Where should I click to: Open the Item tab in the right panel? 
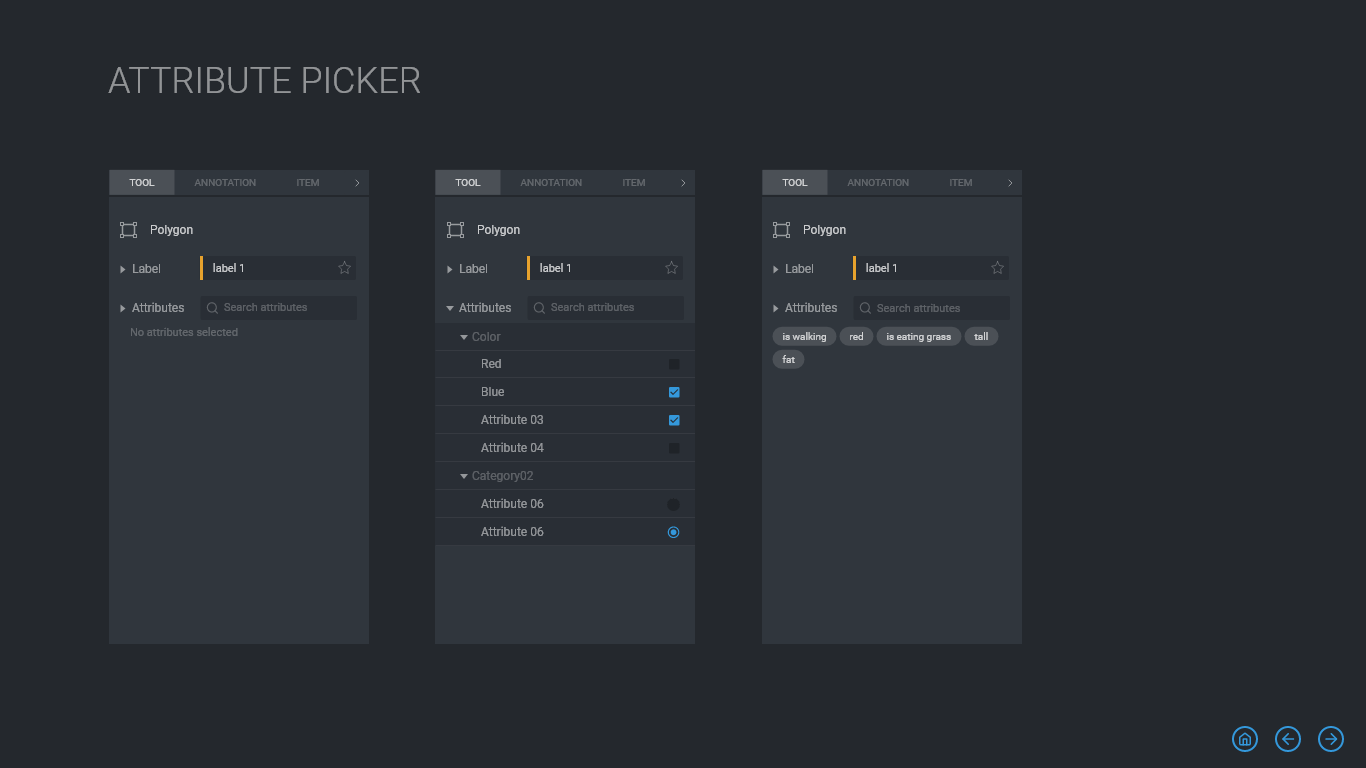pos(961,183)
